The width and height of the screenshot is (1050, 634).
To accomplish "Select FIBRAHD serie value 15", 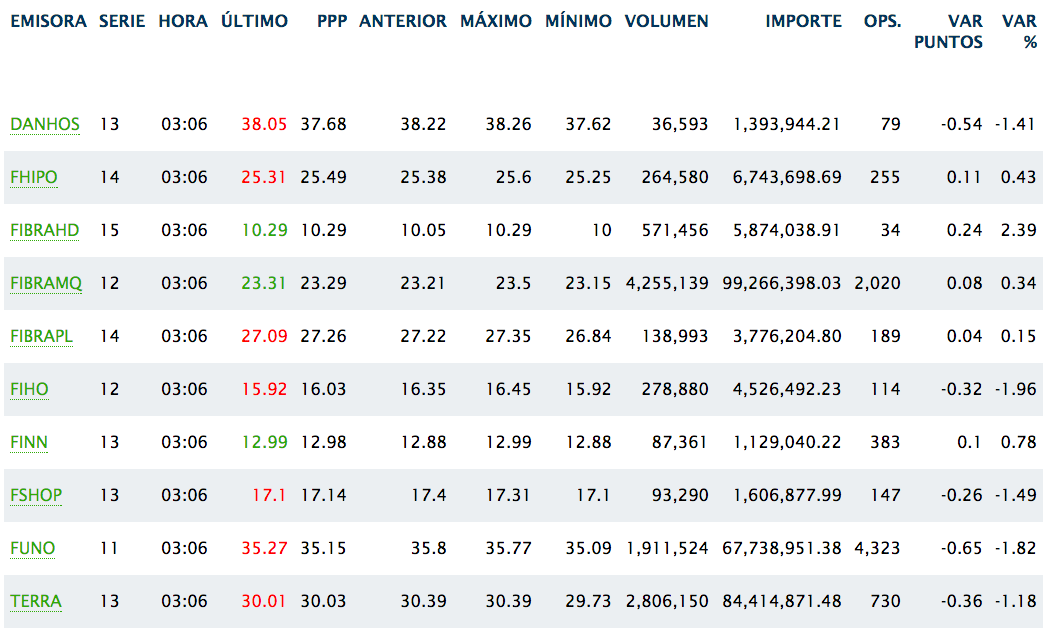I will point(110,230).
